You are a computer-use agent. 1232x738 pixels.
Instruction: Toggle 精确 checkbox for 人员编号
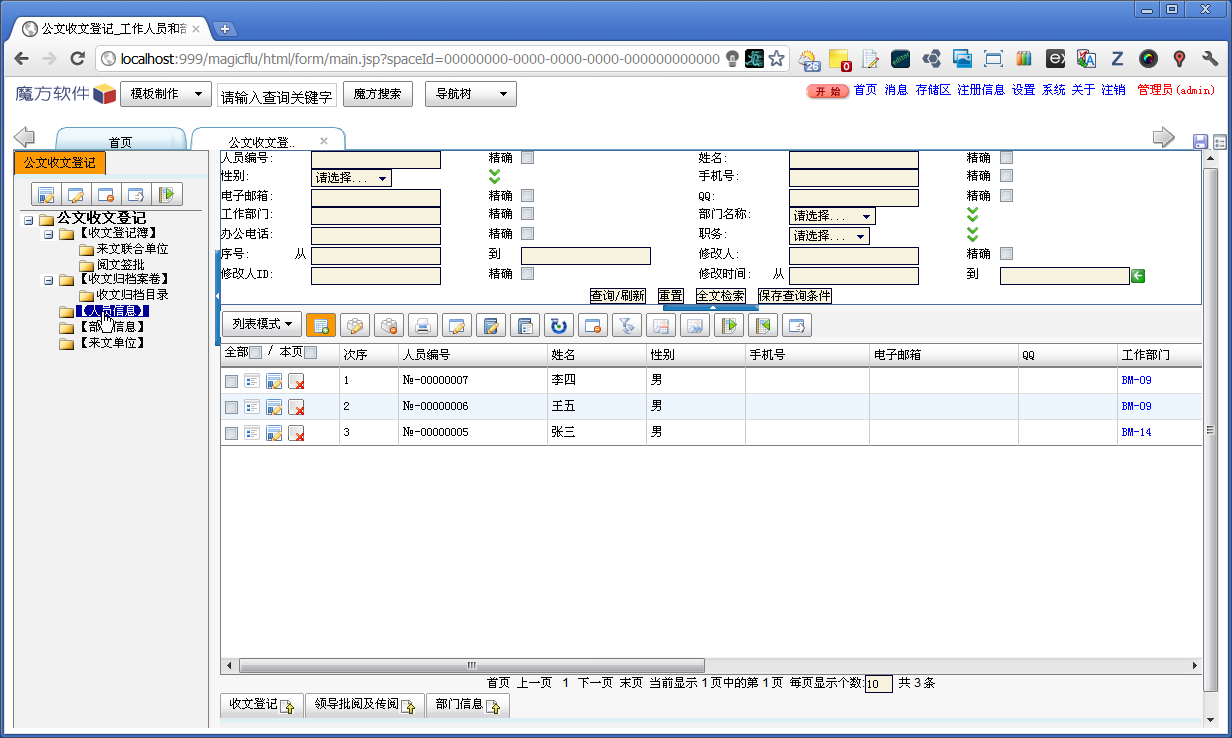pyautogui.click(x=527, y=157)
